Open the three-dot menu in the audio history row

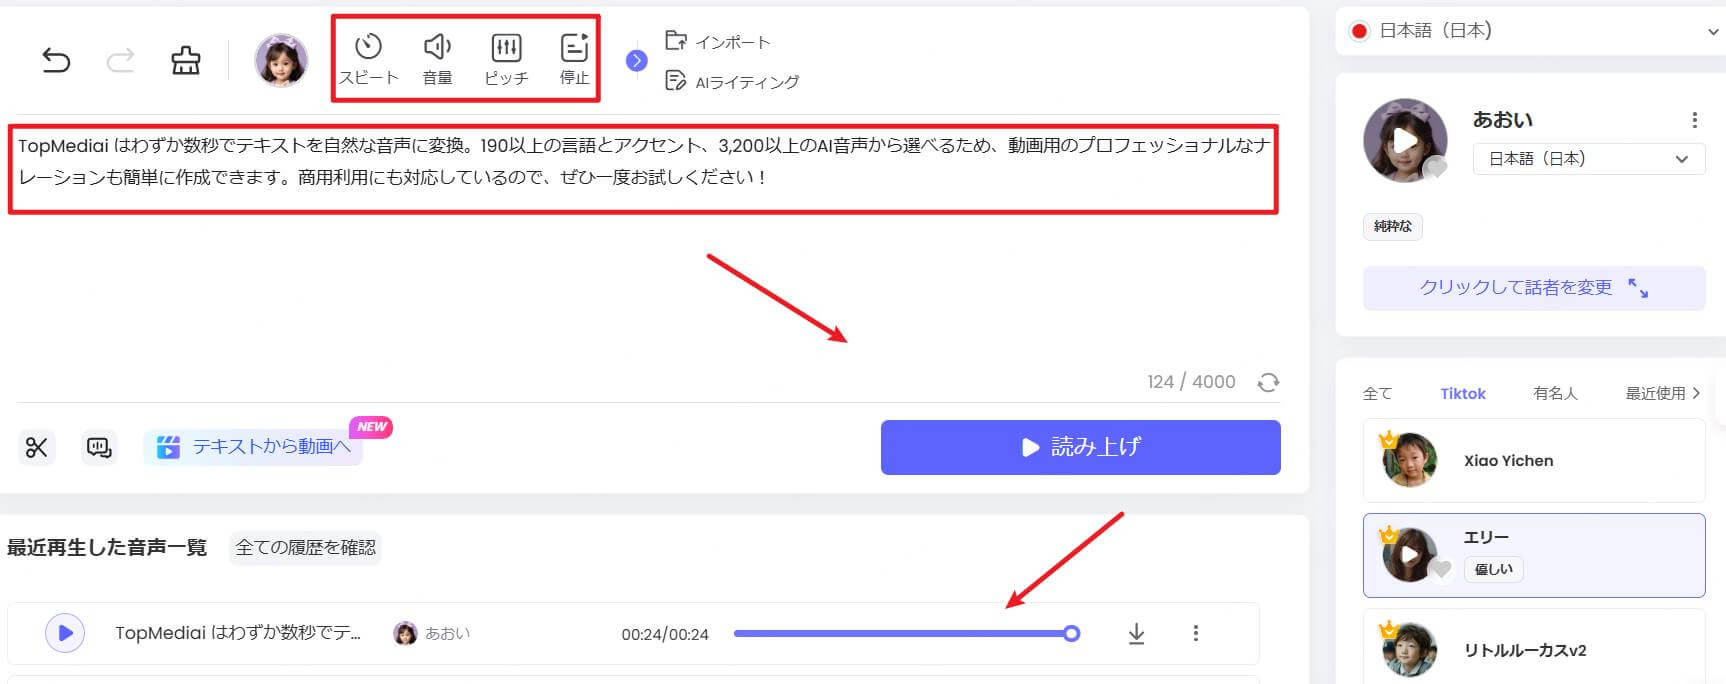coord(1195,633)
